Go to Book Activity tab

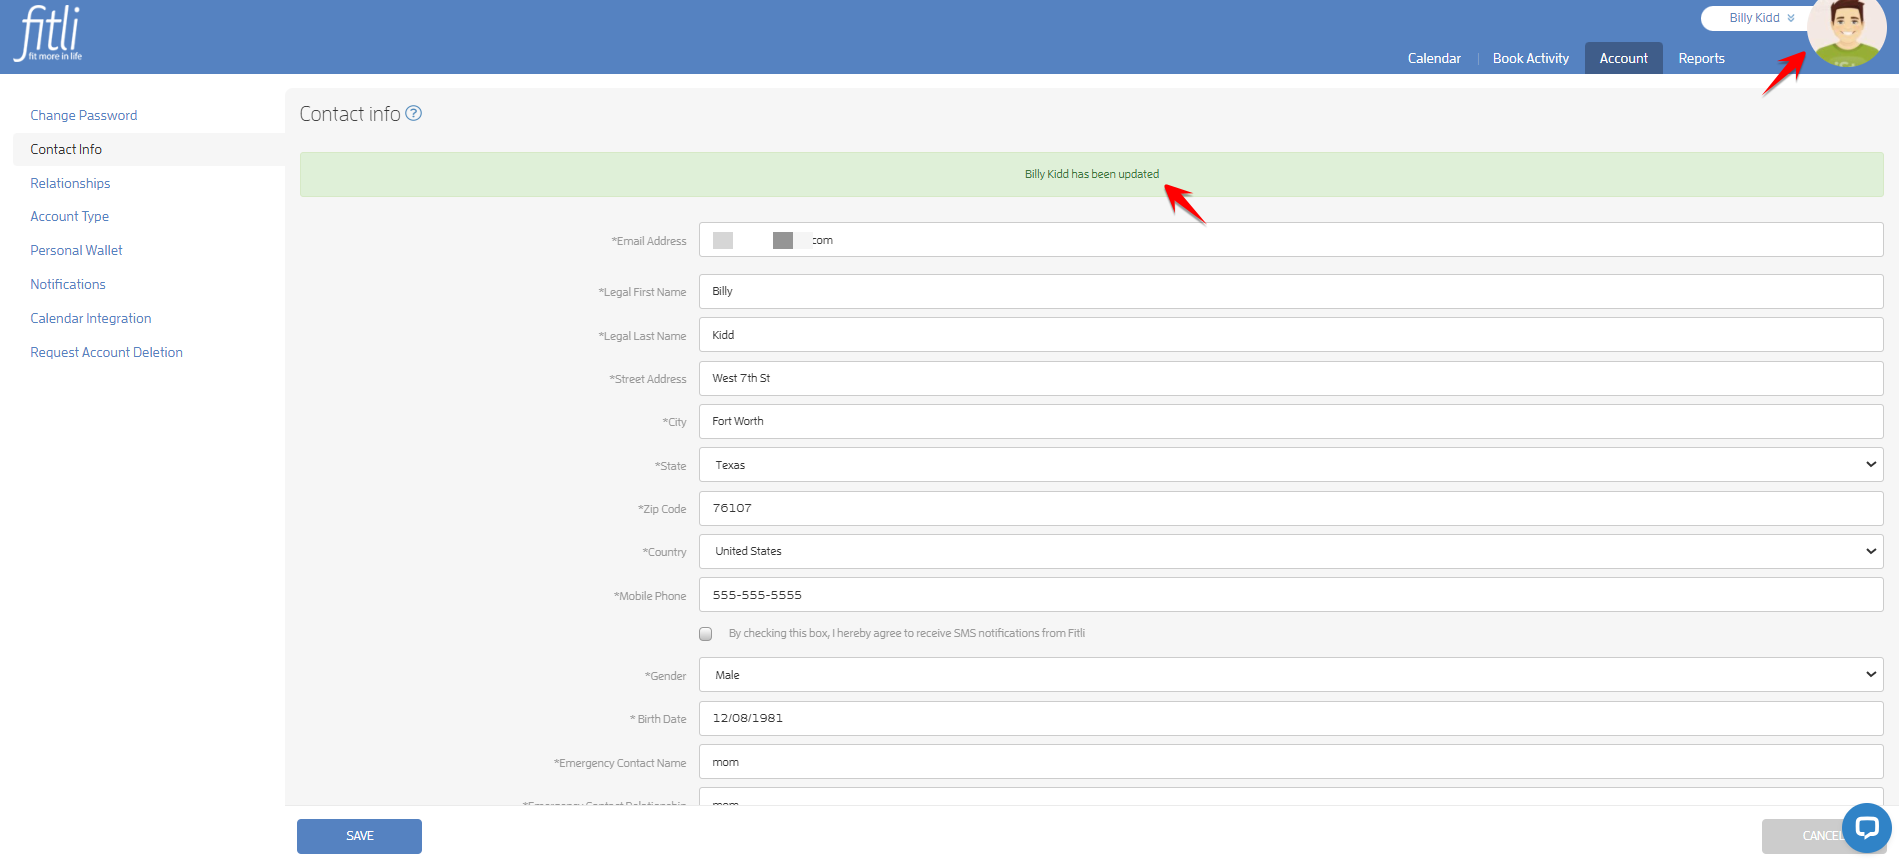1530,58
